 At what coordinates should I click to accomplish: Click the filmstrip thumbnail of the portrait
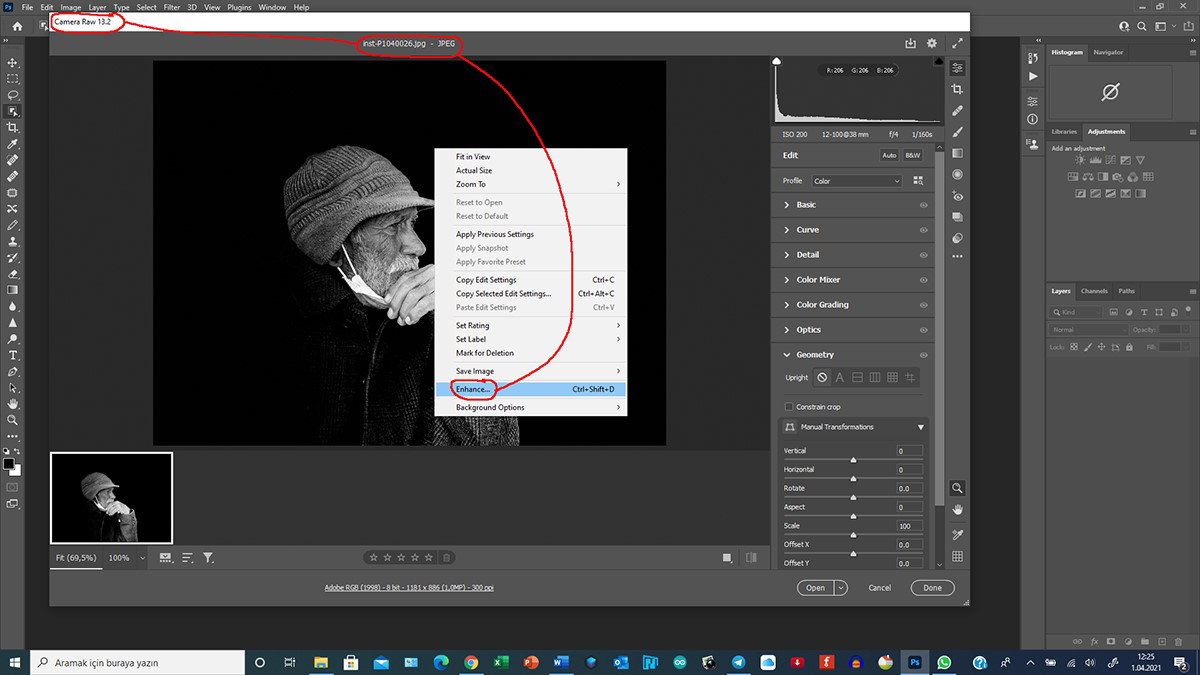[111, 497]
